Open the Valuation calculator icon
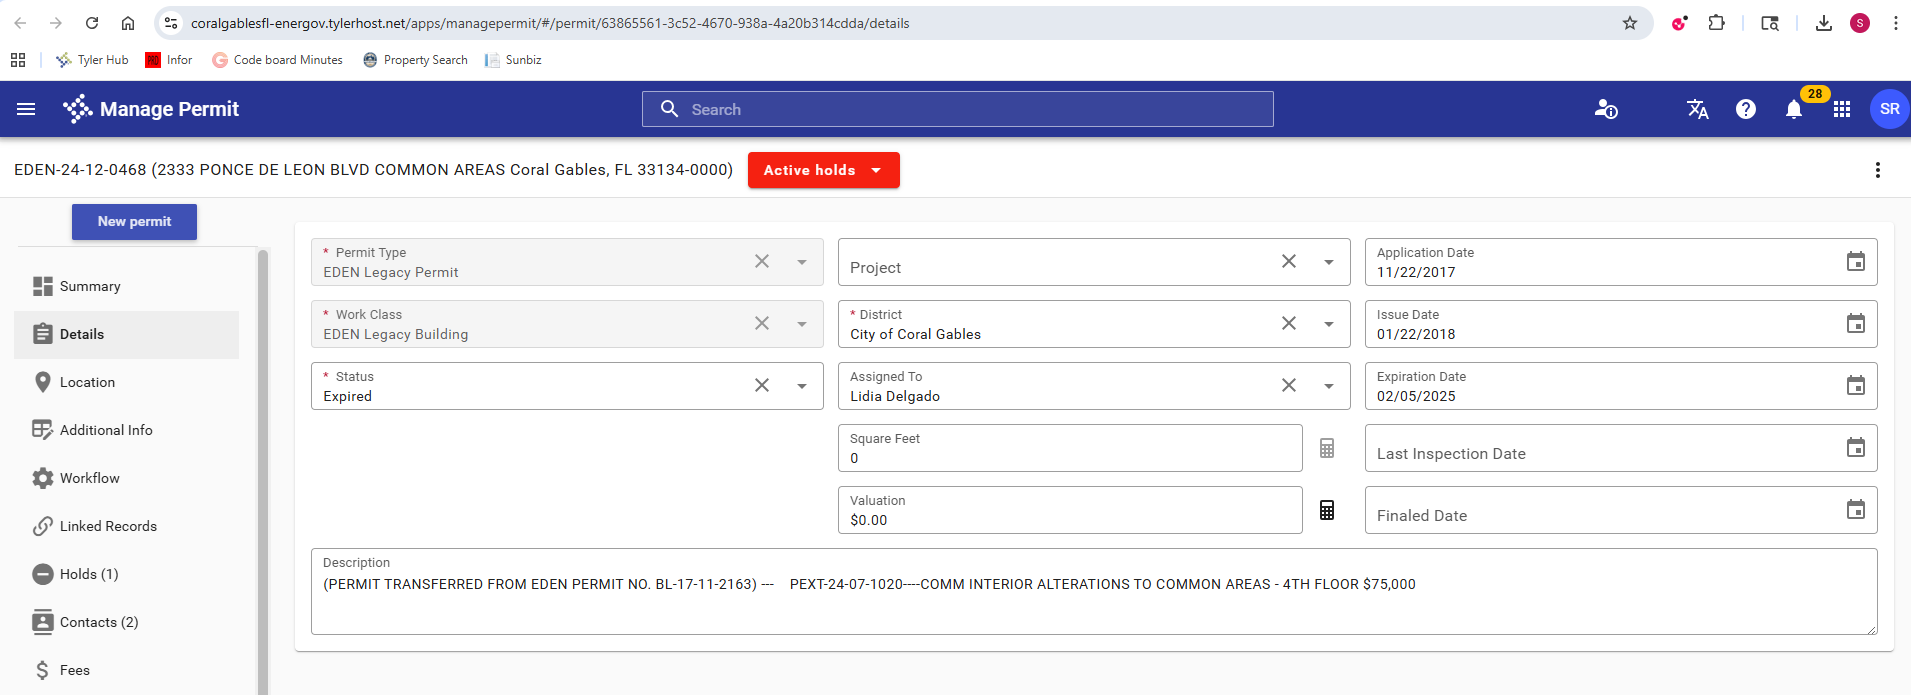This screenshot has height=695, width=1911. point(1326,510)
